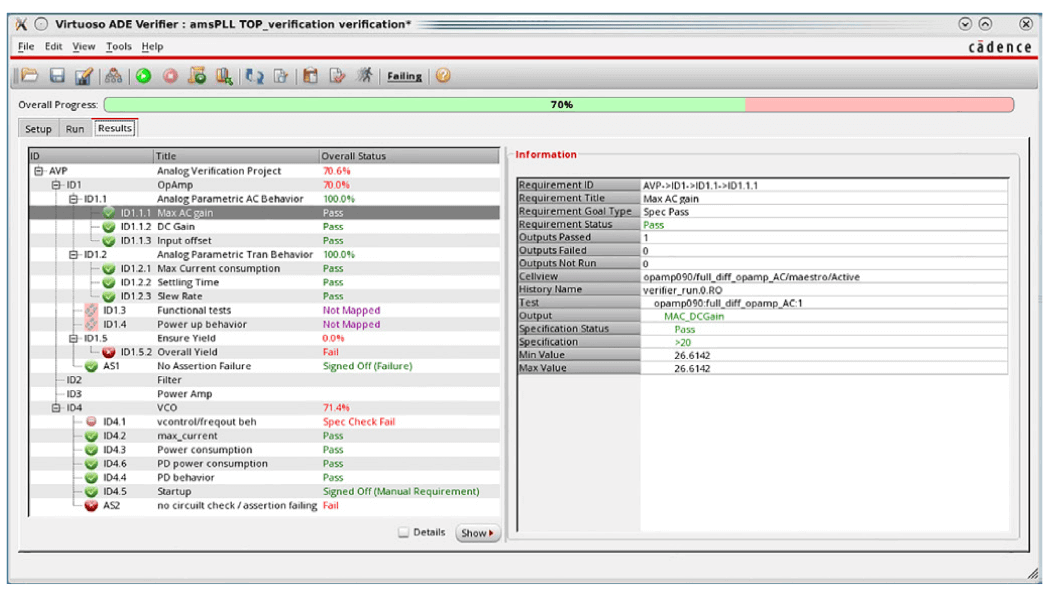Click the app icon in title bar
Screen dimensions: 1050x595
coord(21,24)
